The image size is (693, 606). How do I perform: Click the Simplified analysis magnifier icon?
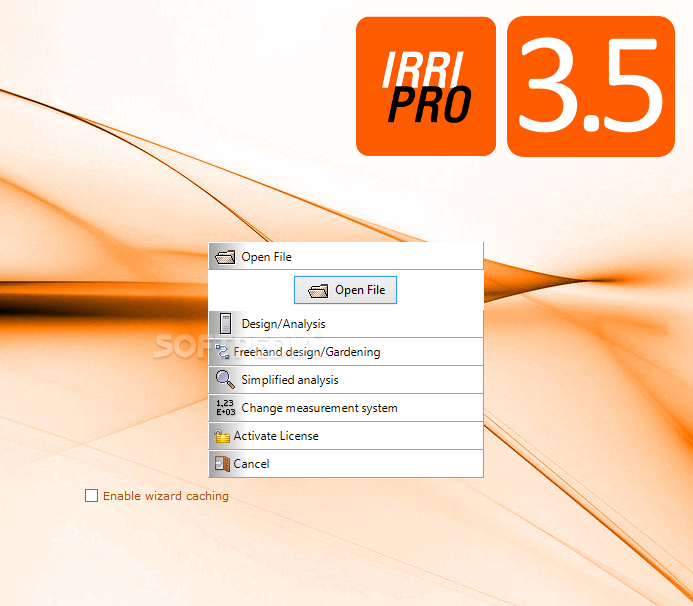tap(225, 379)
